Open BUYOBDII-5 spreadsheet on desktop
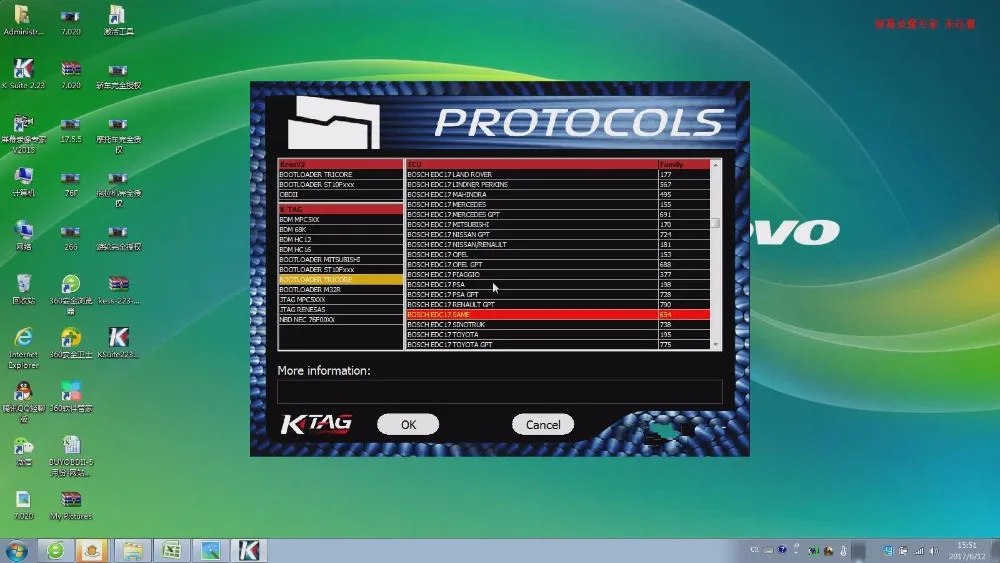Viewport: 1000px width, 563px height. coord(71,456)
